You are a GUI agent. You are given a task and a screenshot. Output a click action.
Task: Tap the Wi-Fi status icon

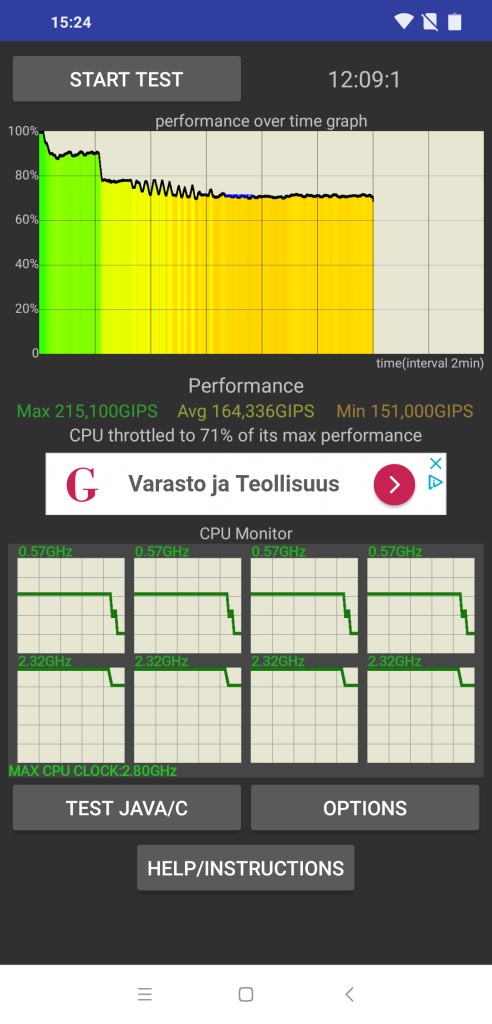click(x=404, y=22)
